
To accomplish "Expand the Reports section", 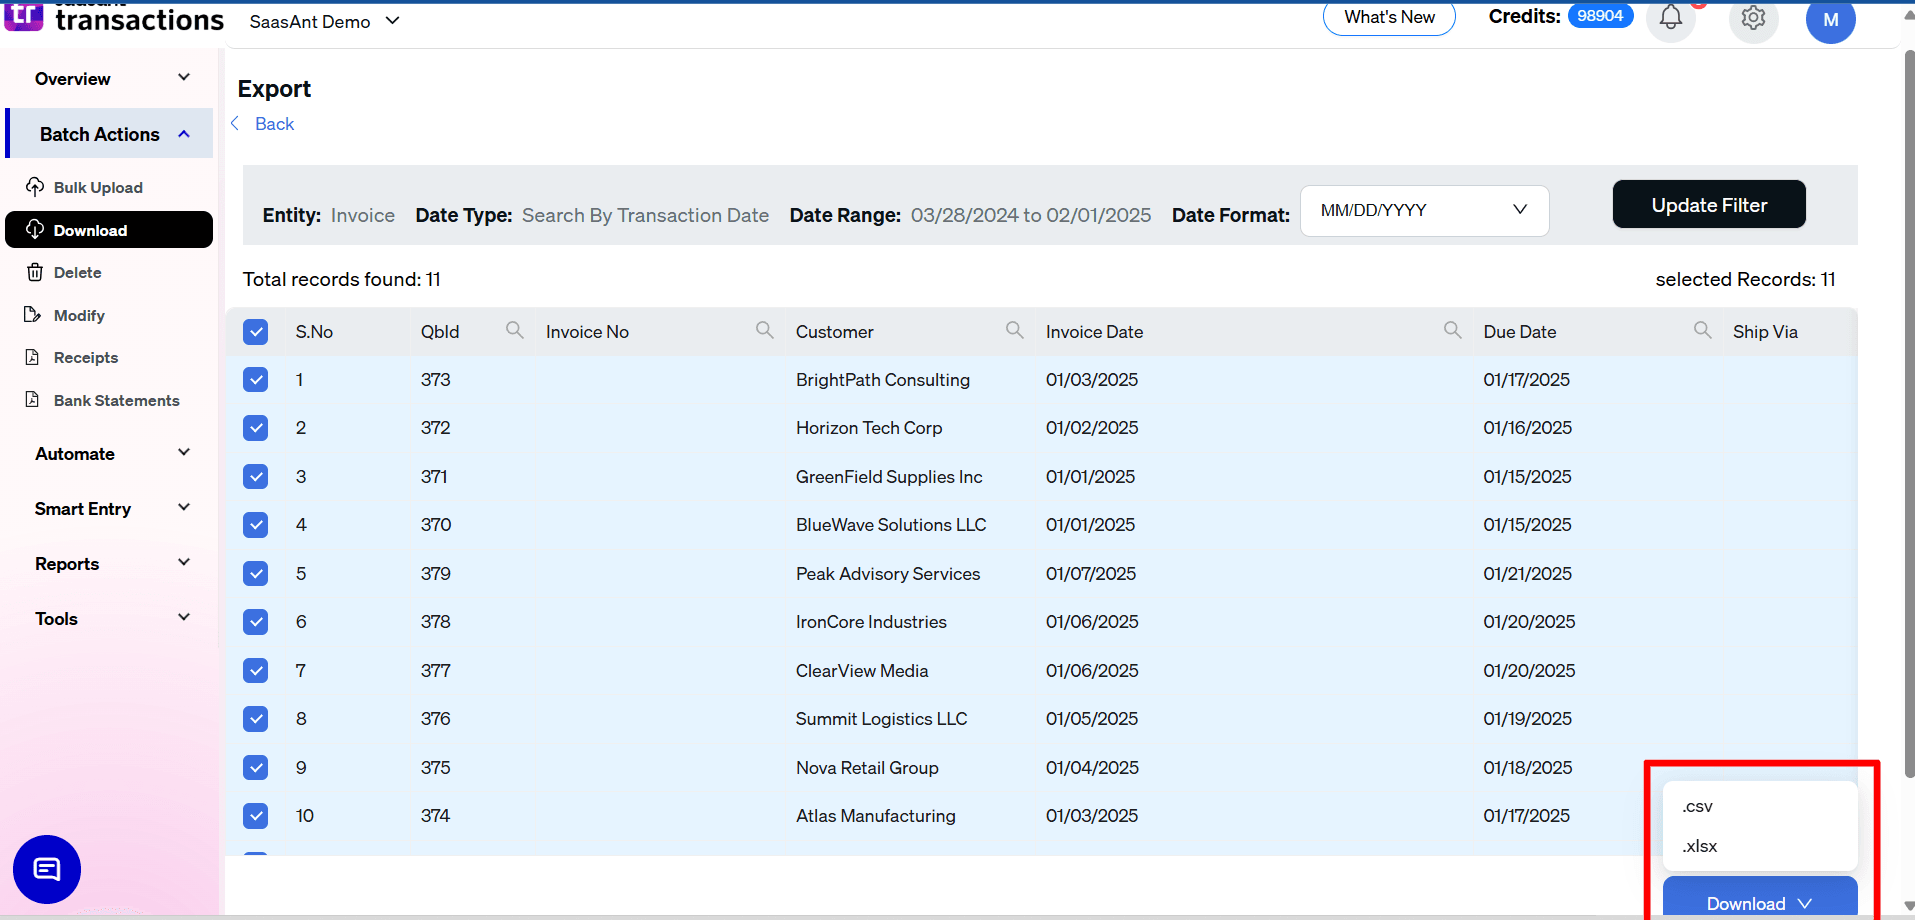I will click(x=66, y=563).
